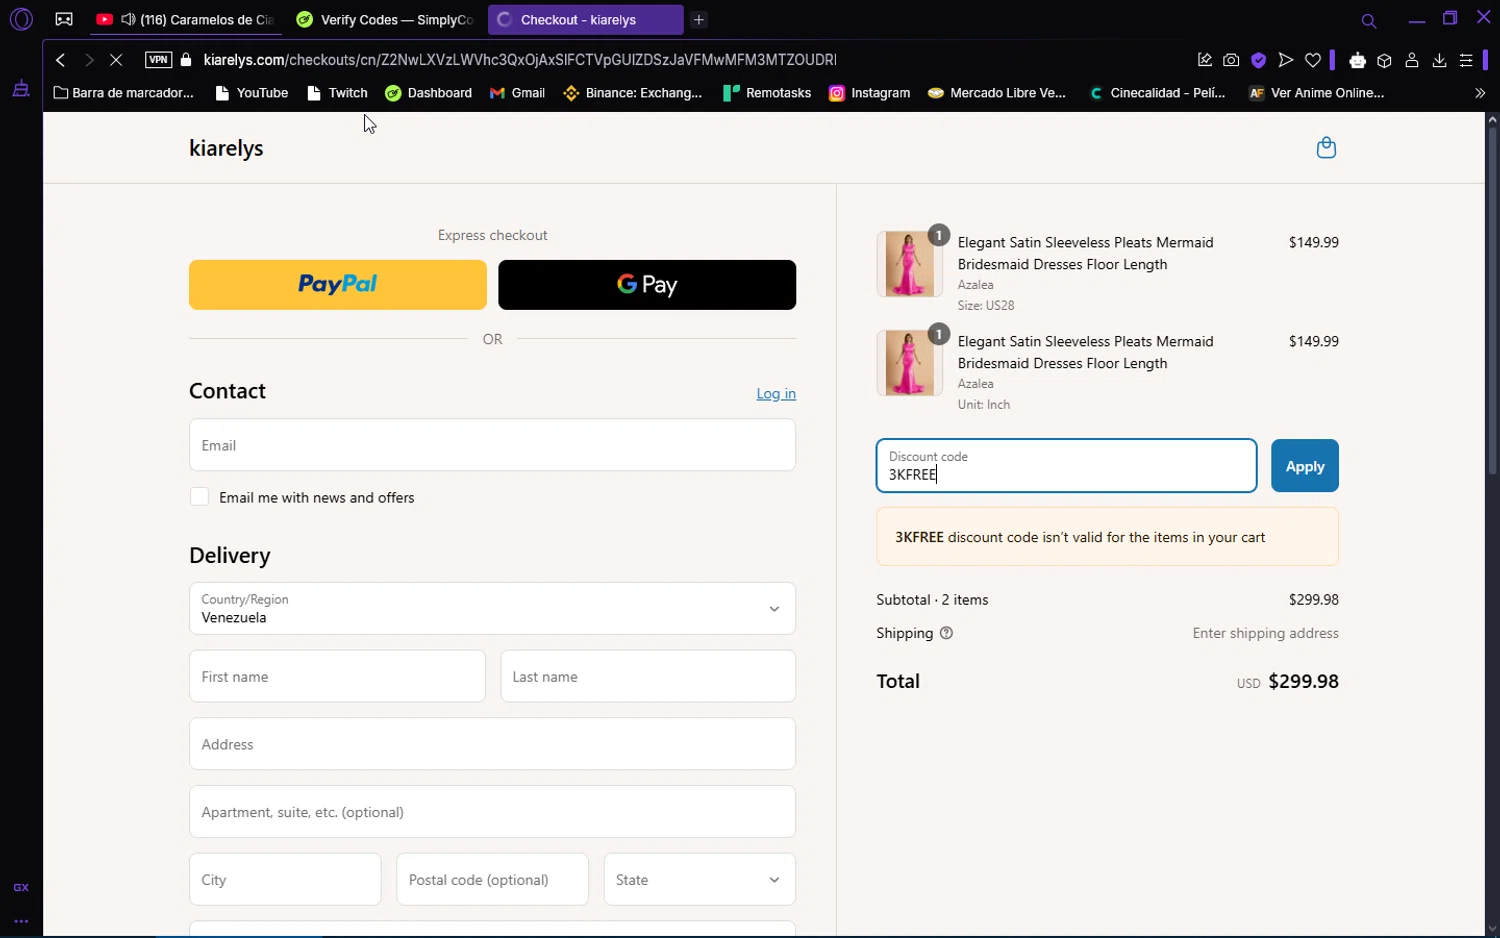
Task: Open the sidebar three-dots setup
Action: 21,921
